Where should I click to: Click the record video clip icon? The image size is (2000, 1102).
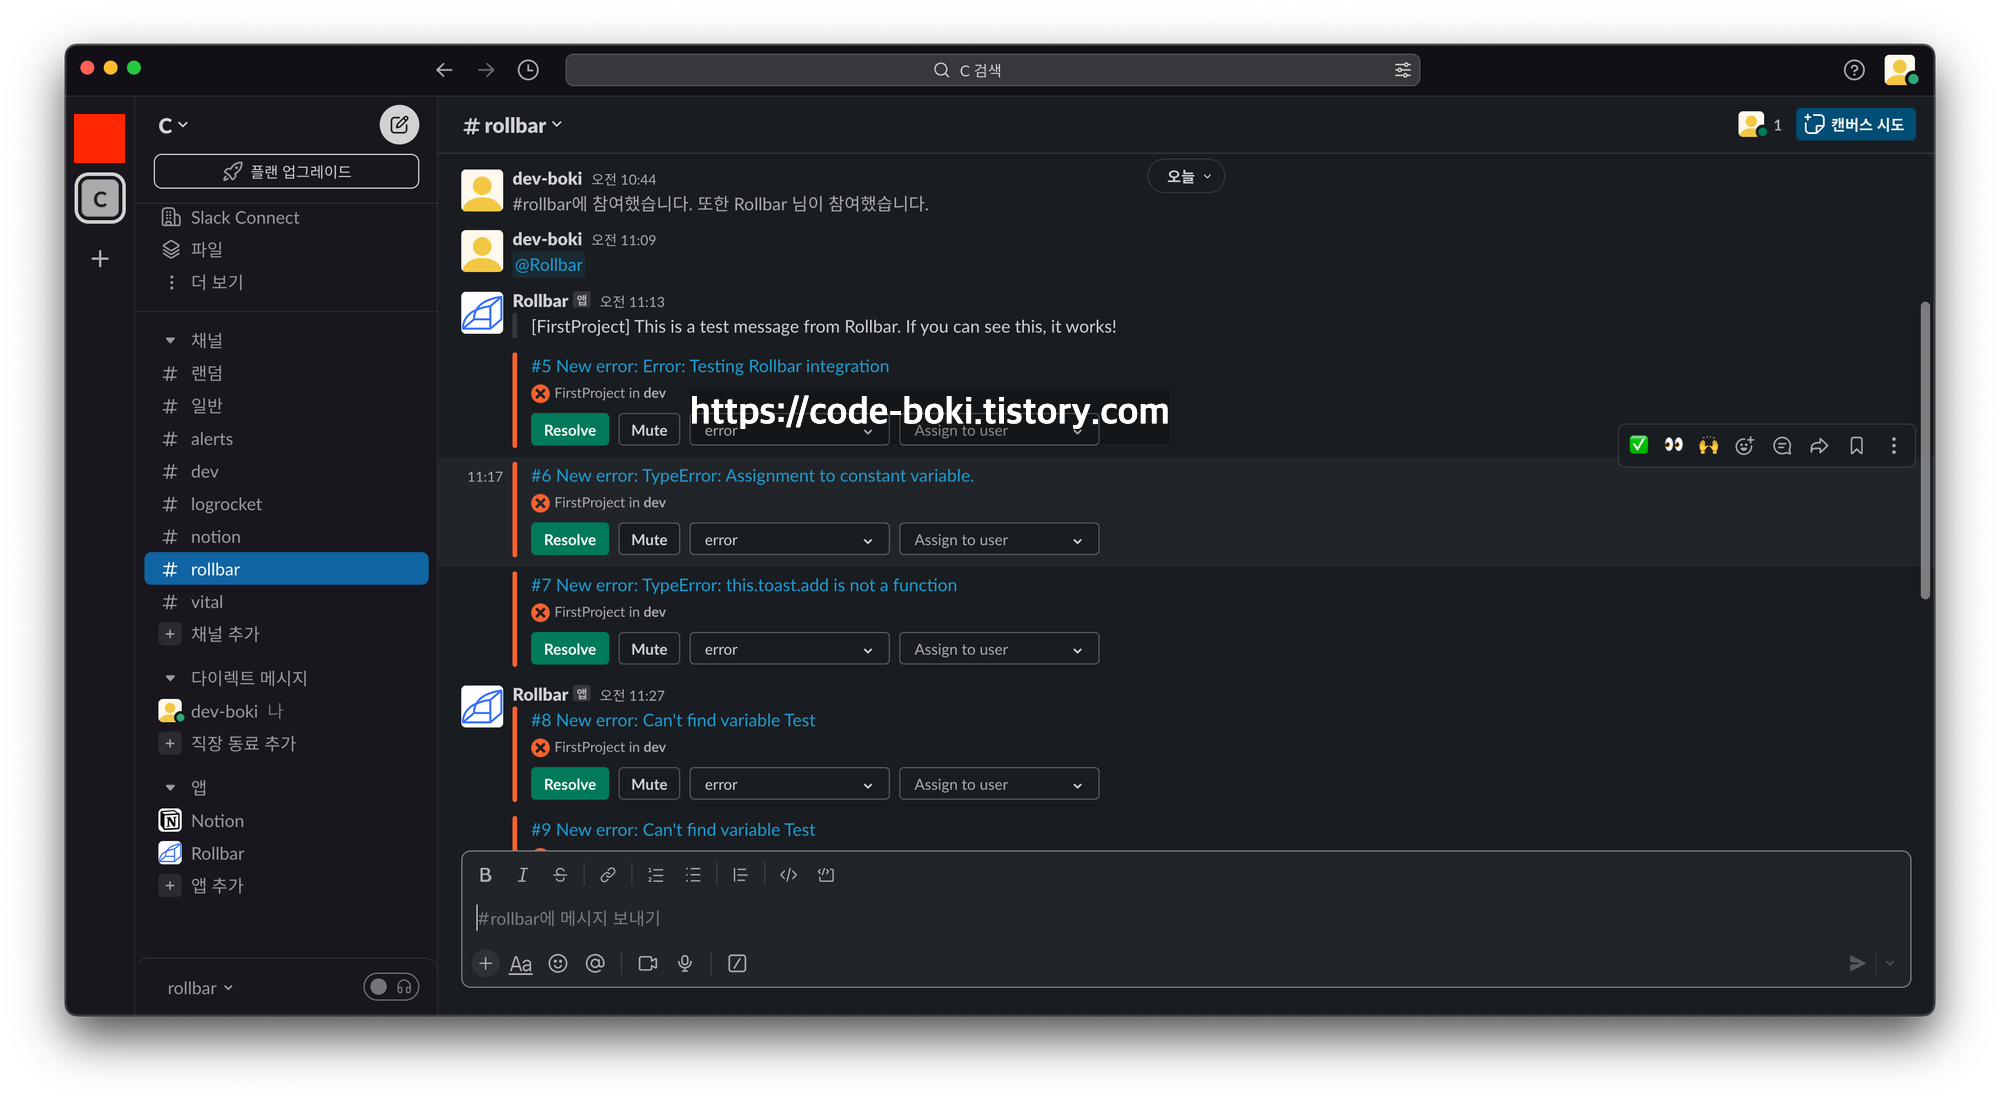pos(648,964)
